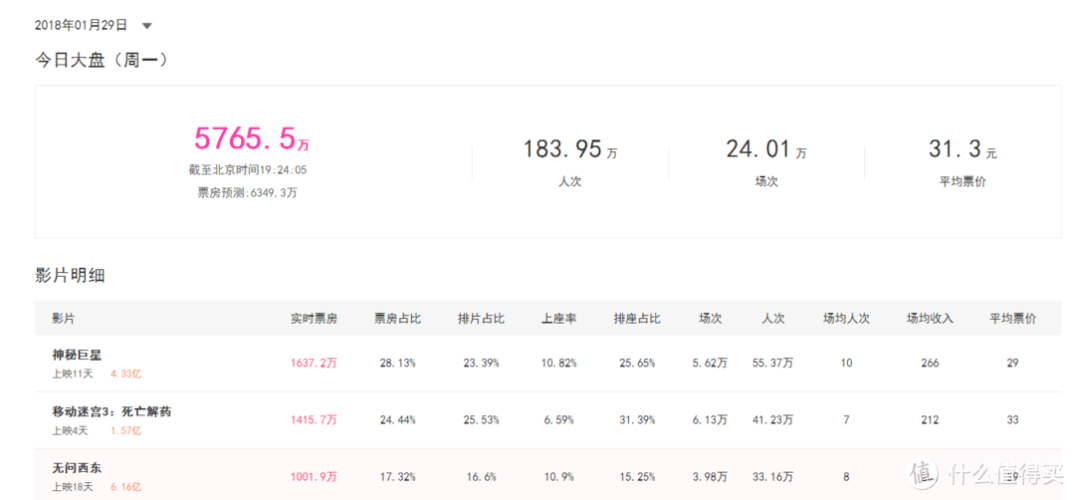Click the 场均收入 column header

coord(930,318)
